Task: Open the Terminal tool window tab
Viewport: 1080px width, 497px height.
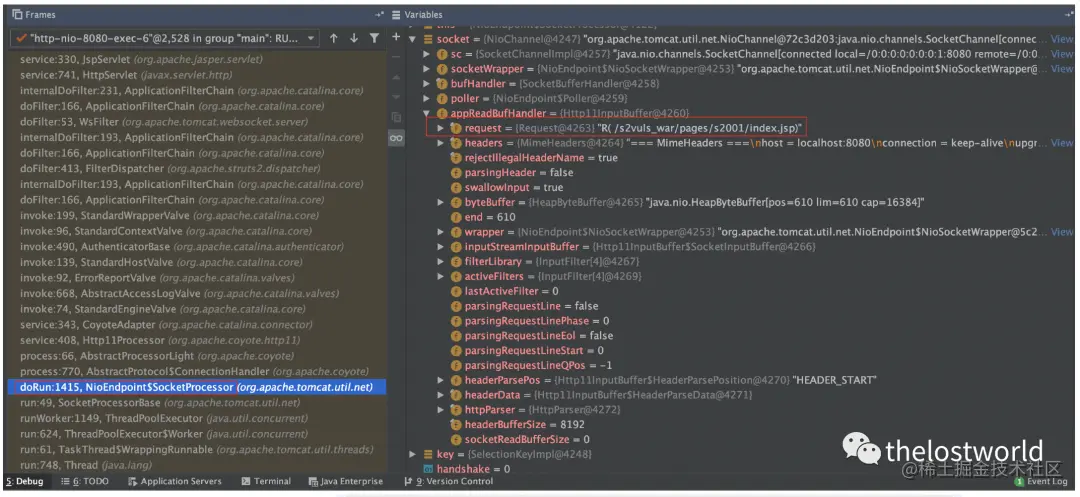Action: click(266, 481)
